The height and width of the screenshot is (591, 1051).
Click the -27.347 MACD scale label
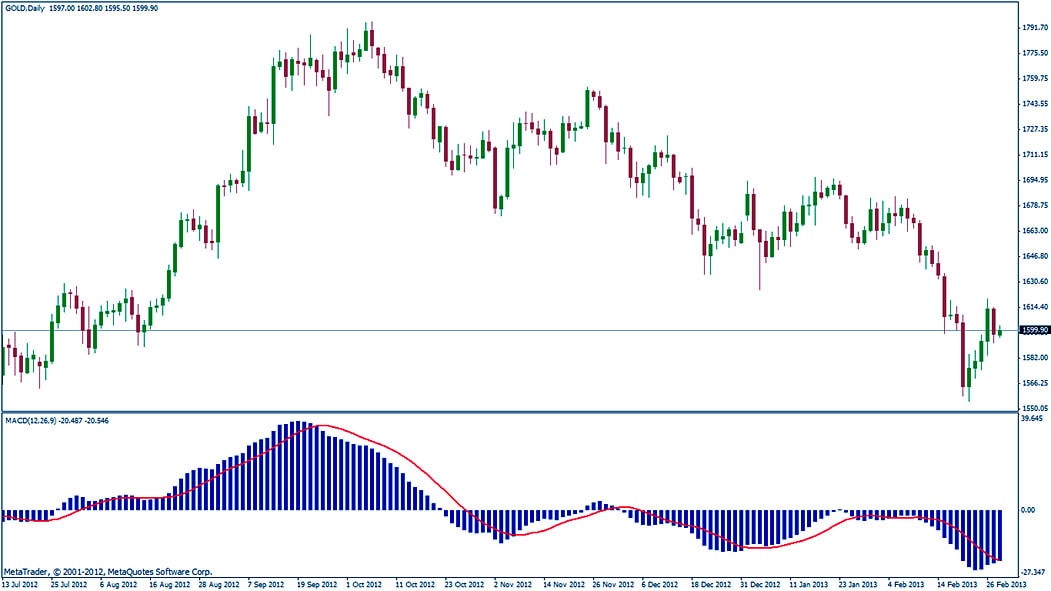click(1032, 573)
